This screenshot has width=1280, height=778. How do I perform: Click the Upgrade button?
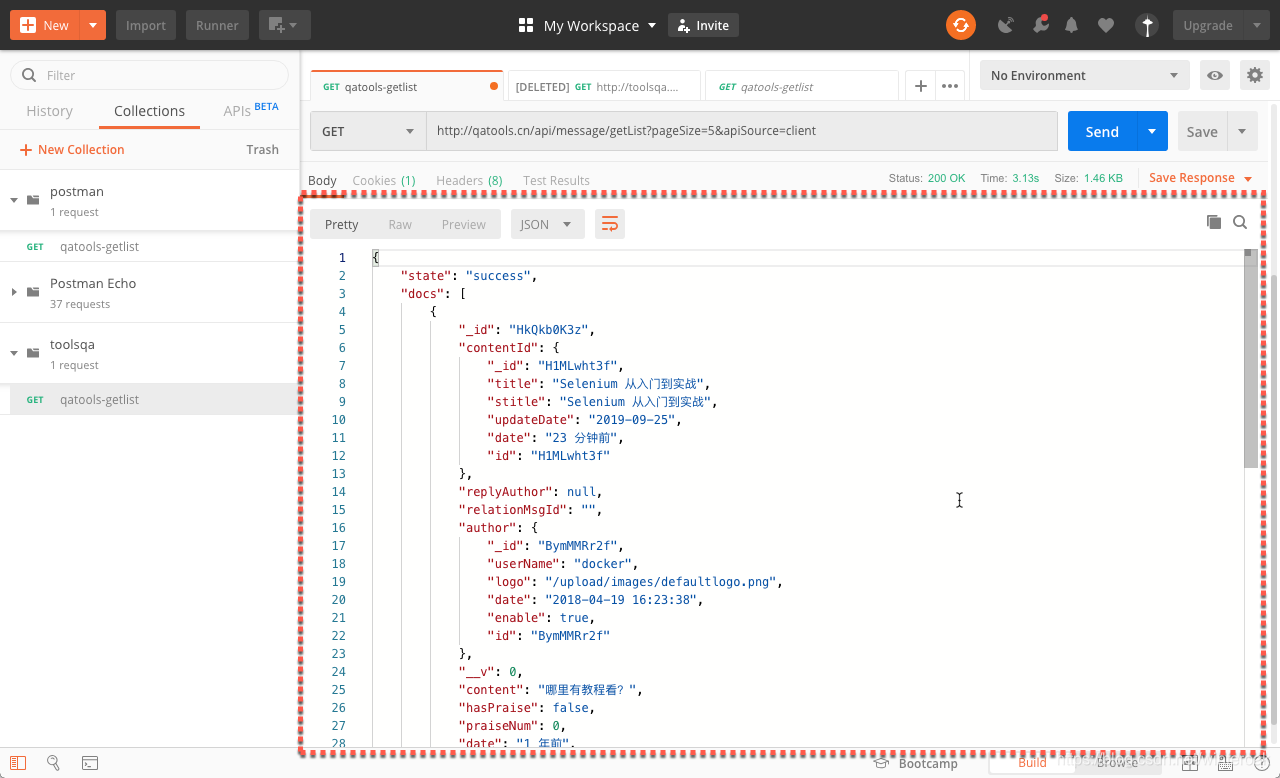point(1208,25)
